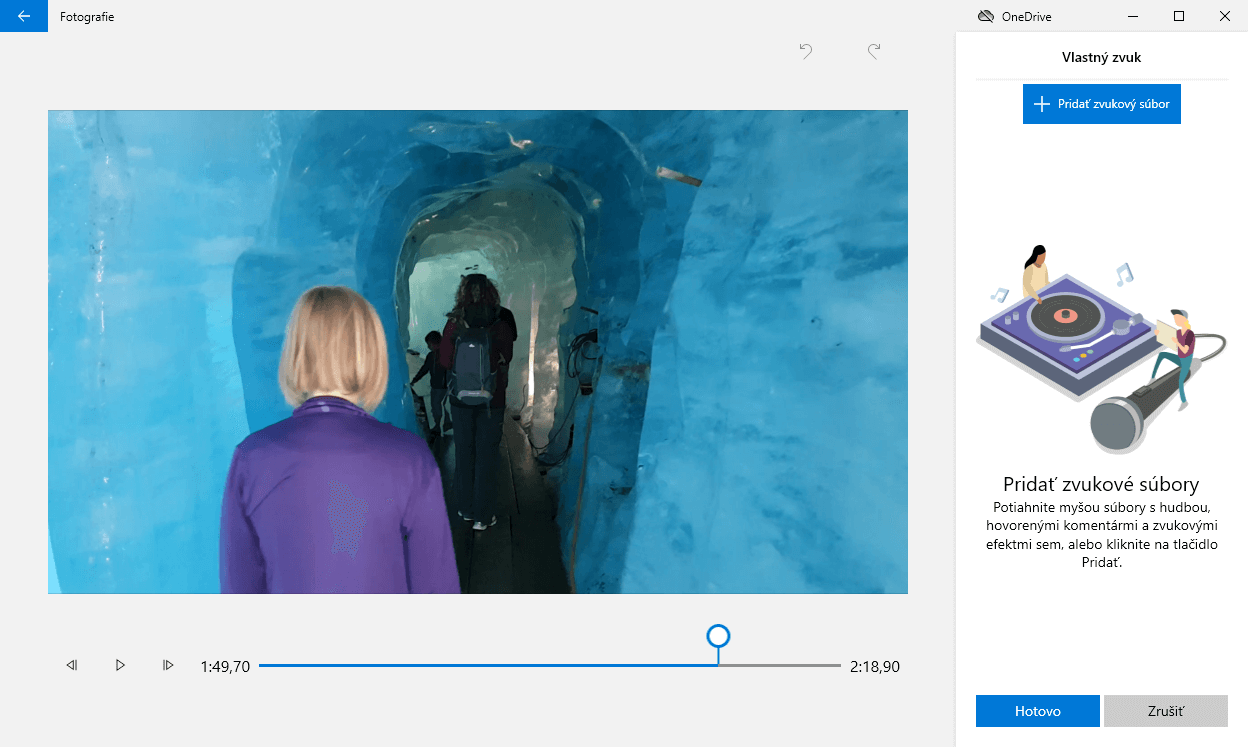Step forward to the next frame
This screenshot has height=747, width=1248.
click(168, 665)
